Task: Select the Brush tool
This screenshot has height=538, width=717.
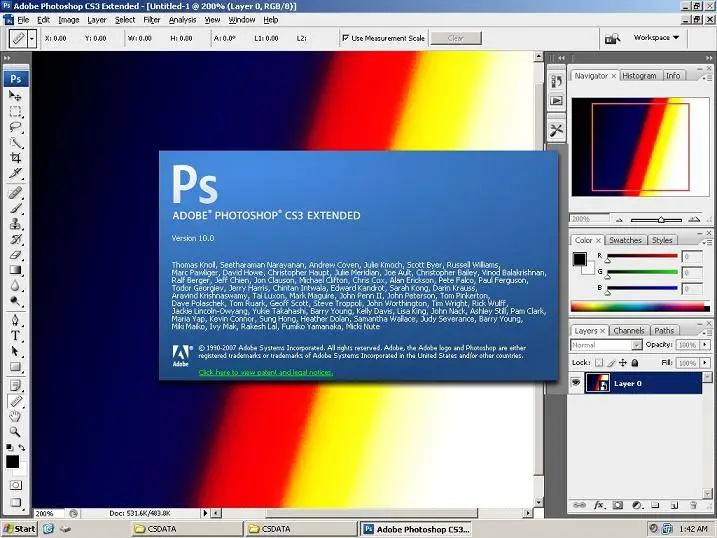Action: (x=15, y=208)
